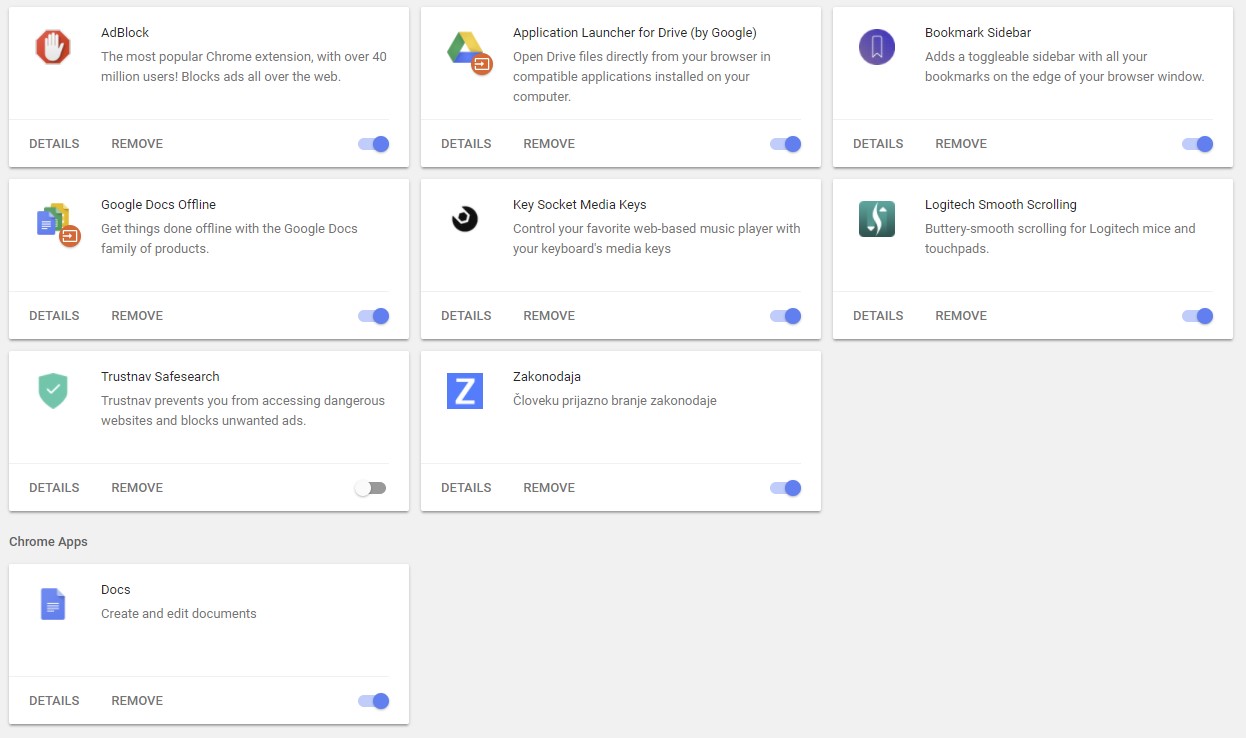The width and height of the screenshot is (1246, 738).
Task: Open Details for Google Docs Offline
Action: click(x=54, y=316)
